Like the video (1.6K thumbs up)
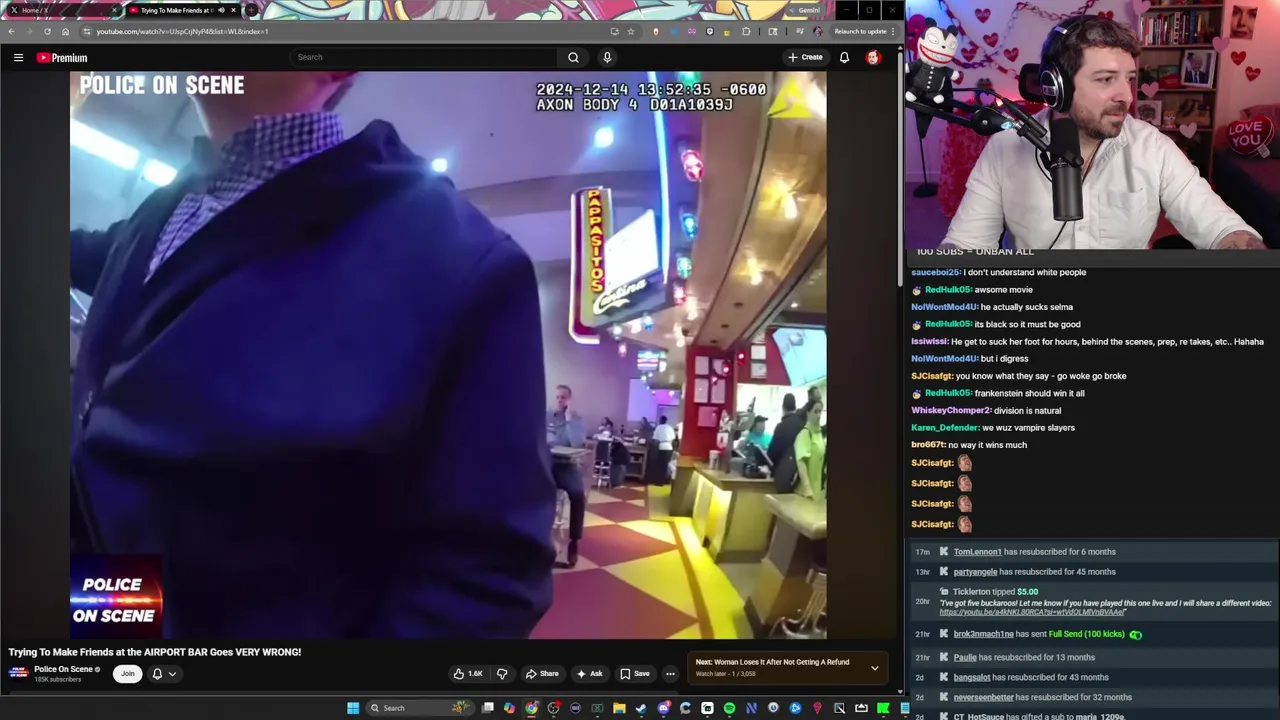The height and width of the screenshot is (720, 1280). [467, 674]
